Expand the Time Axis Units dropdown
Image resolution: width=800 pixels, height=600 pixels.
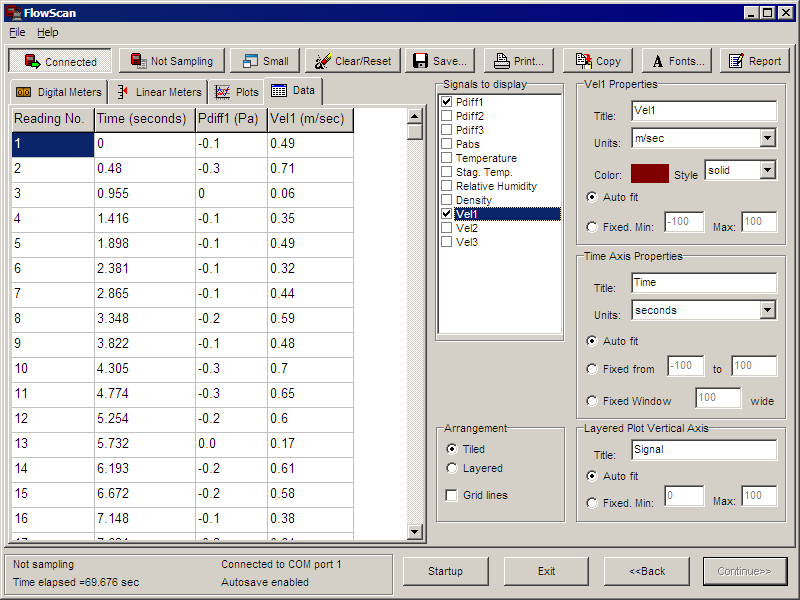point(767,310)
